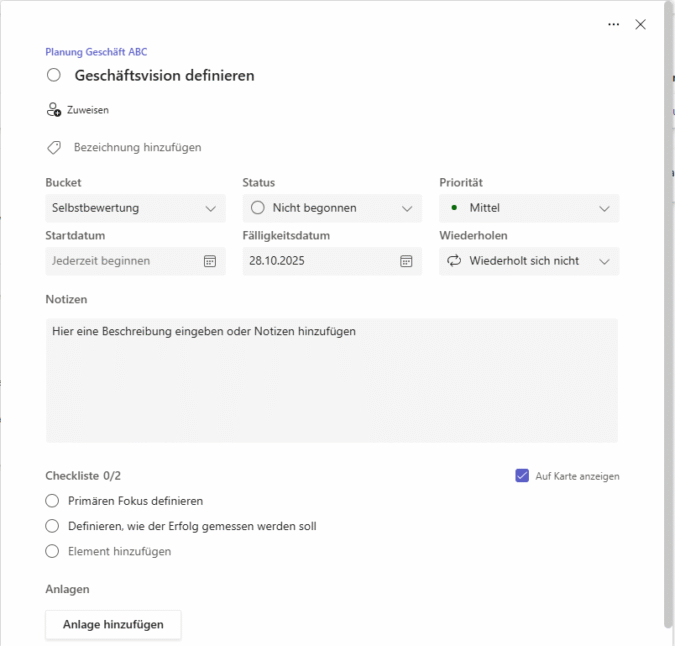Click the label tag icon

[54, 147]
